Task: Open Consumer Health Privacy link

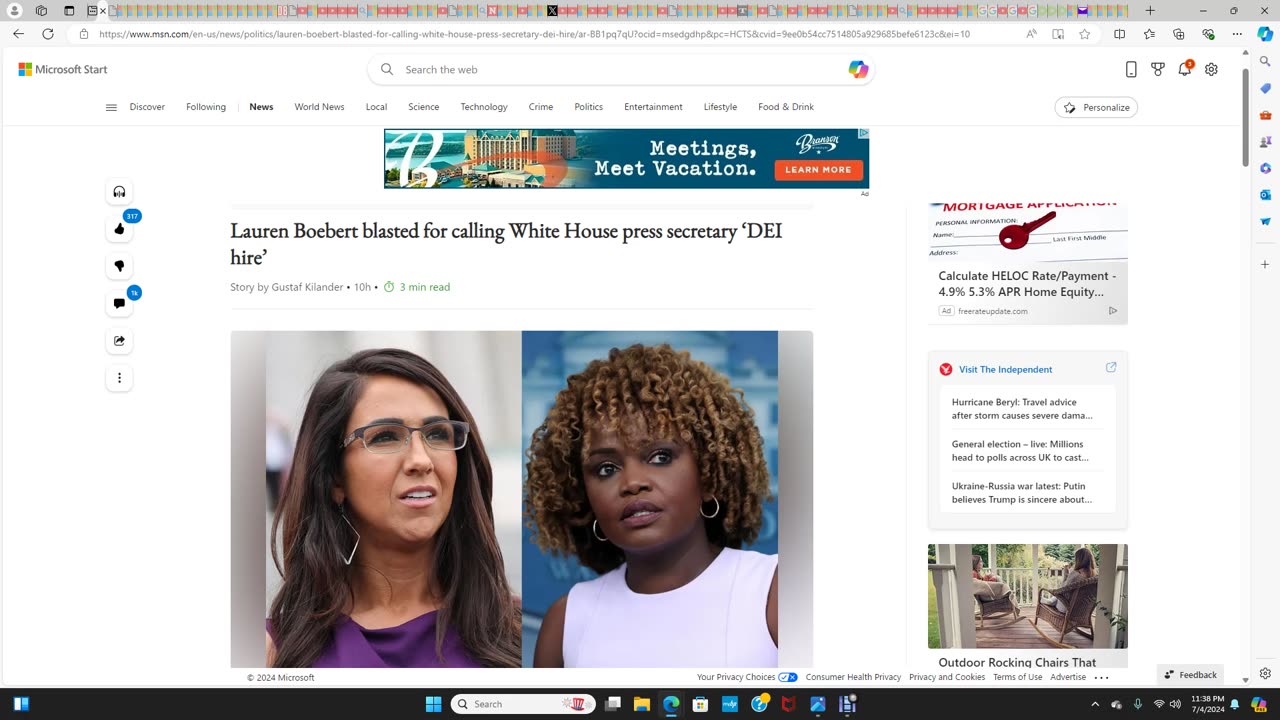Action: pos(853,677)
